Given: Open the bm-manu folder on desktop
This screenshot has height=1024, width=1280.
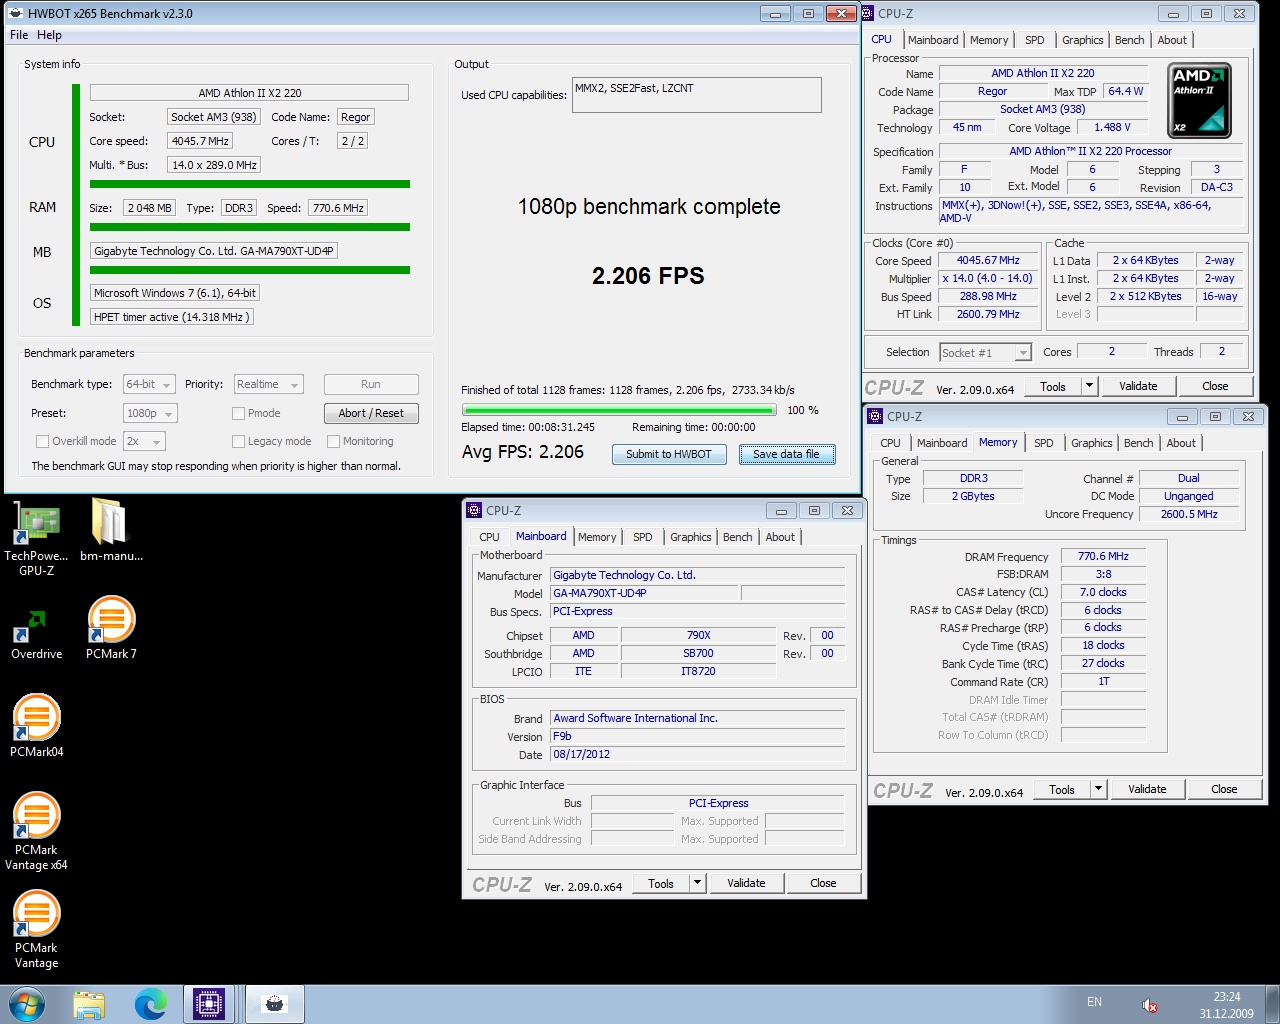Looking at the screenshot, I should (x=111, y=530).
